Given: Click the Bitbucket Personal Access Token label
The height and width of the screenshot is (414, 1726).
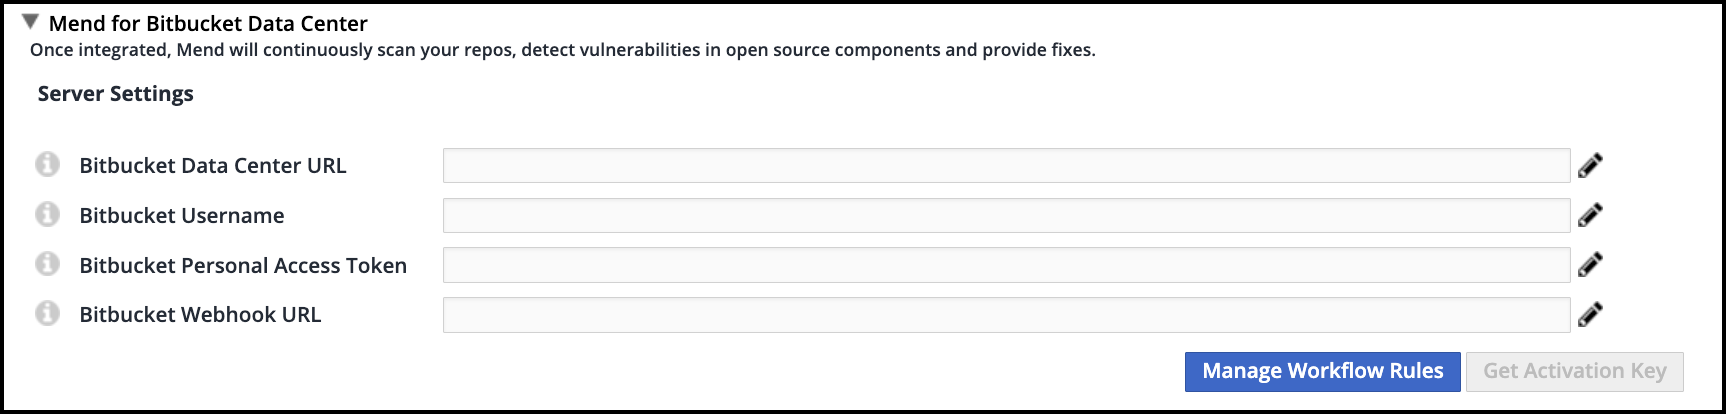Looking at the screenshot, I should 243,266.
